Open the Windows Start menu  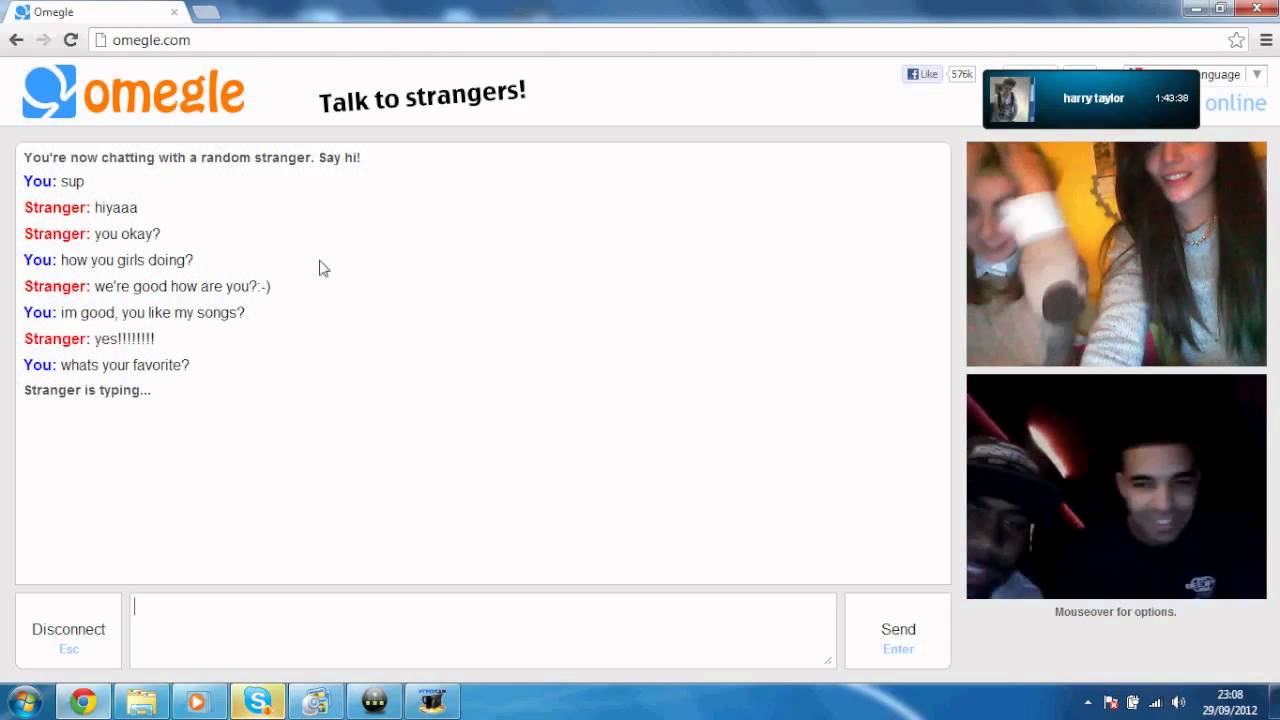pos(24,702)
